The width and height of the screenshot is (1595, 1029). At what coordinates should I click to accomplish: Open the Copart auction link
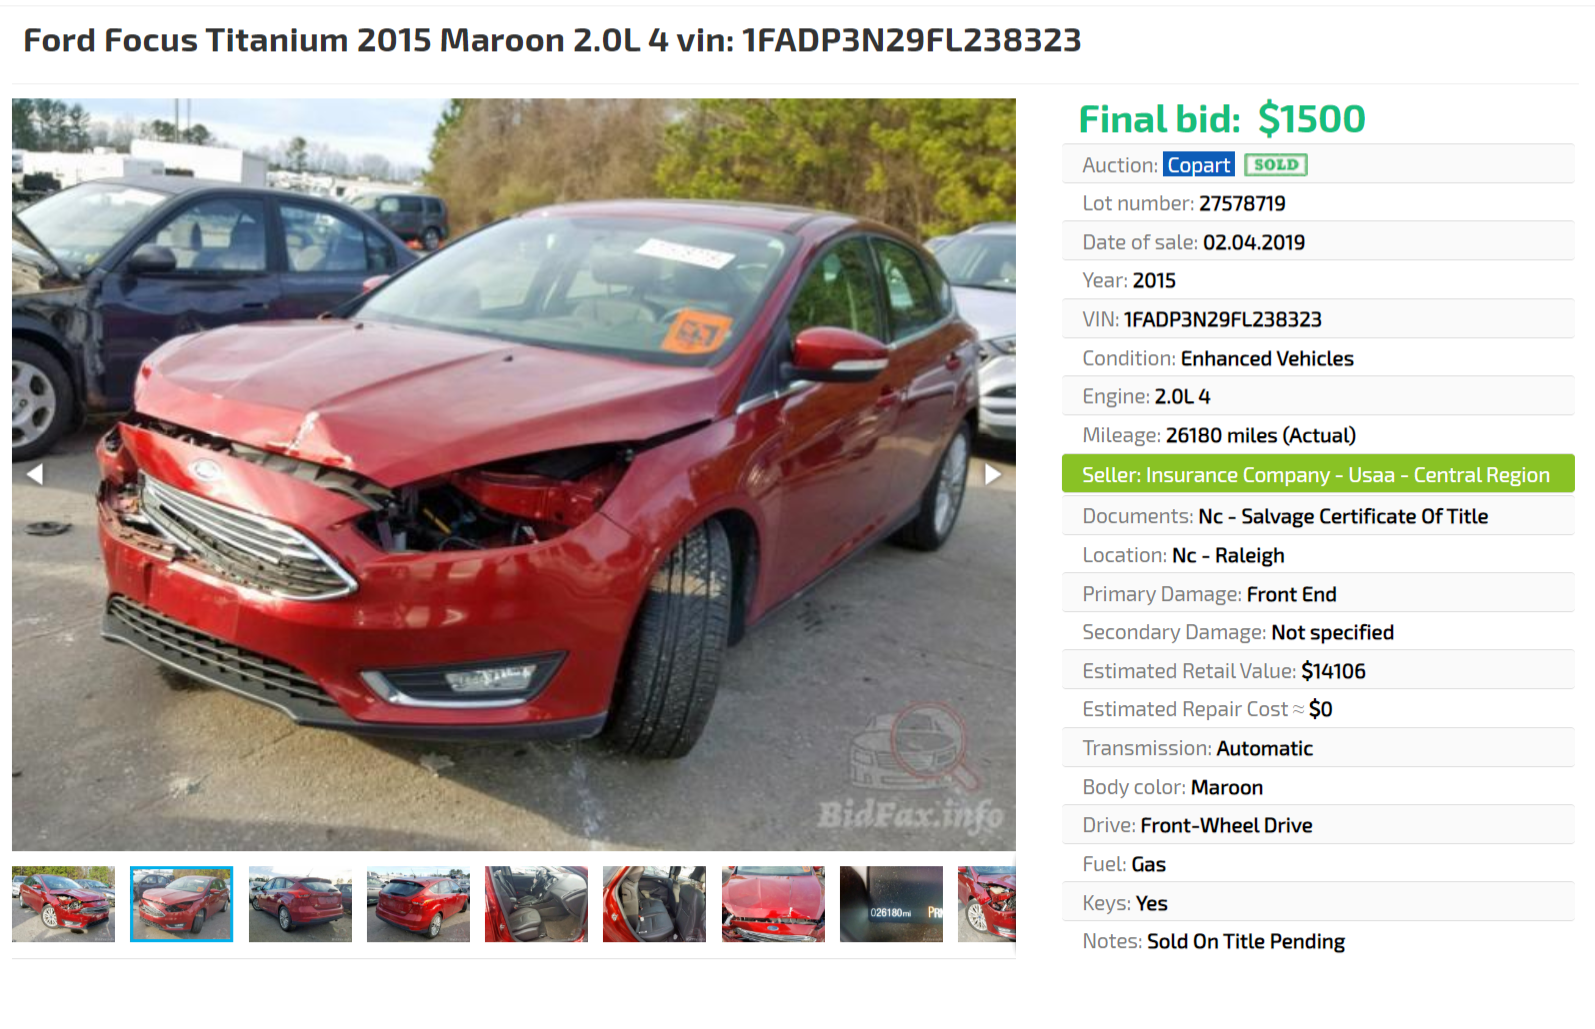(x=1198, y=165)
